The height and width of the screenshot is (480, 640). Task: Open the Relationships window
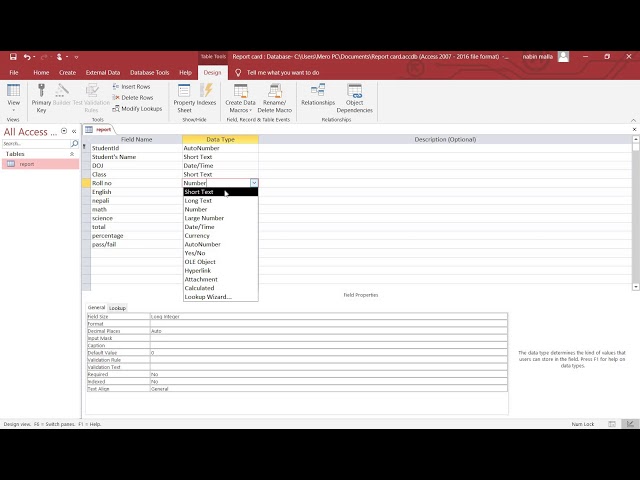coord(318,96)
